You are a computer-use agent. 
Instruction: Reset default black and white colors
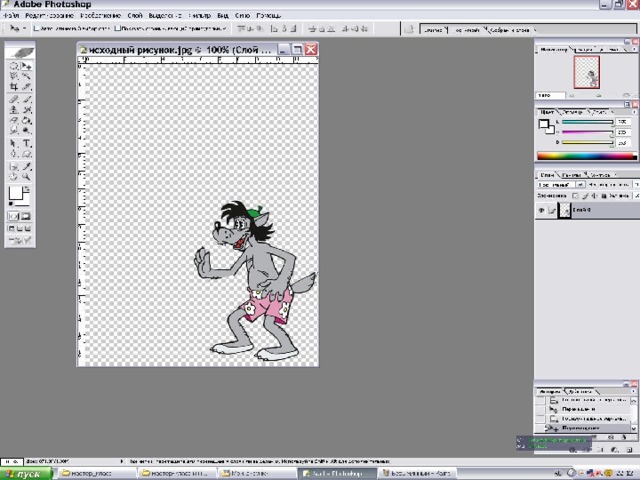pyautogui.click(x=11, y=203)
